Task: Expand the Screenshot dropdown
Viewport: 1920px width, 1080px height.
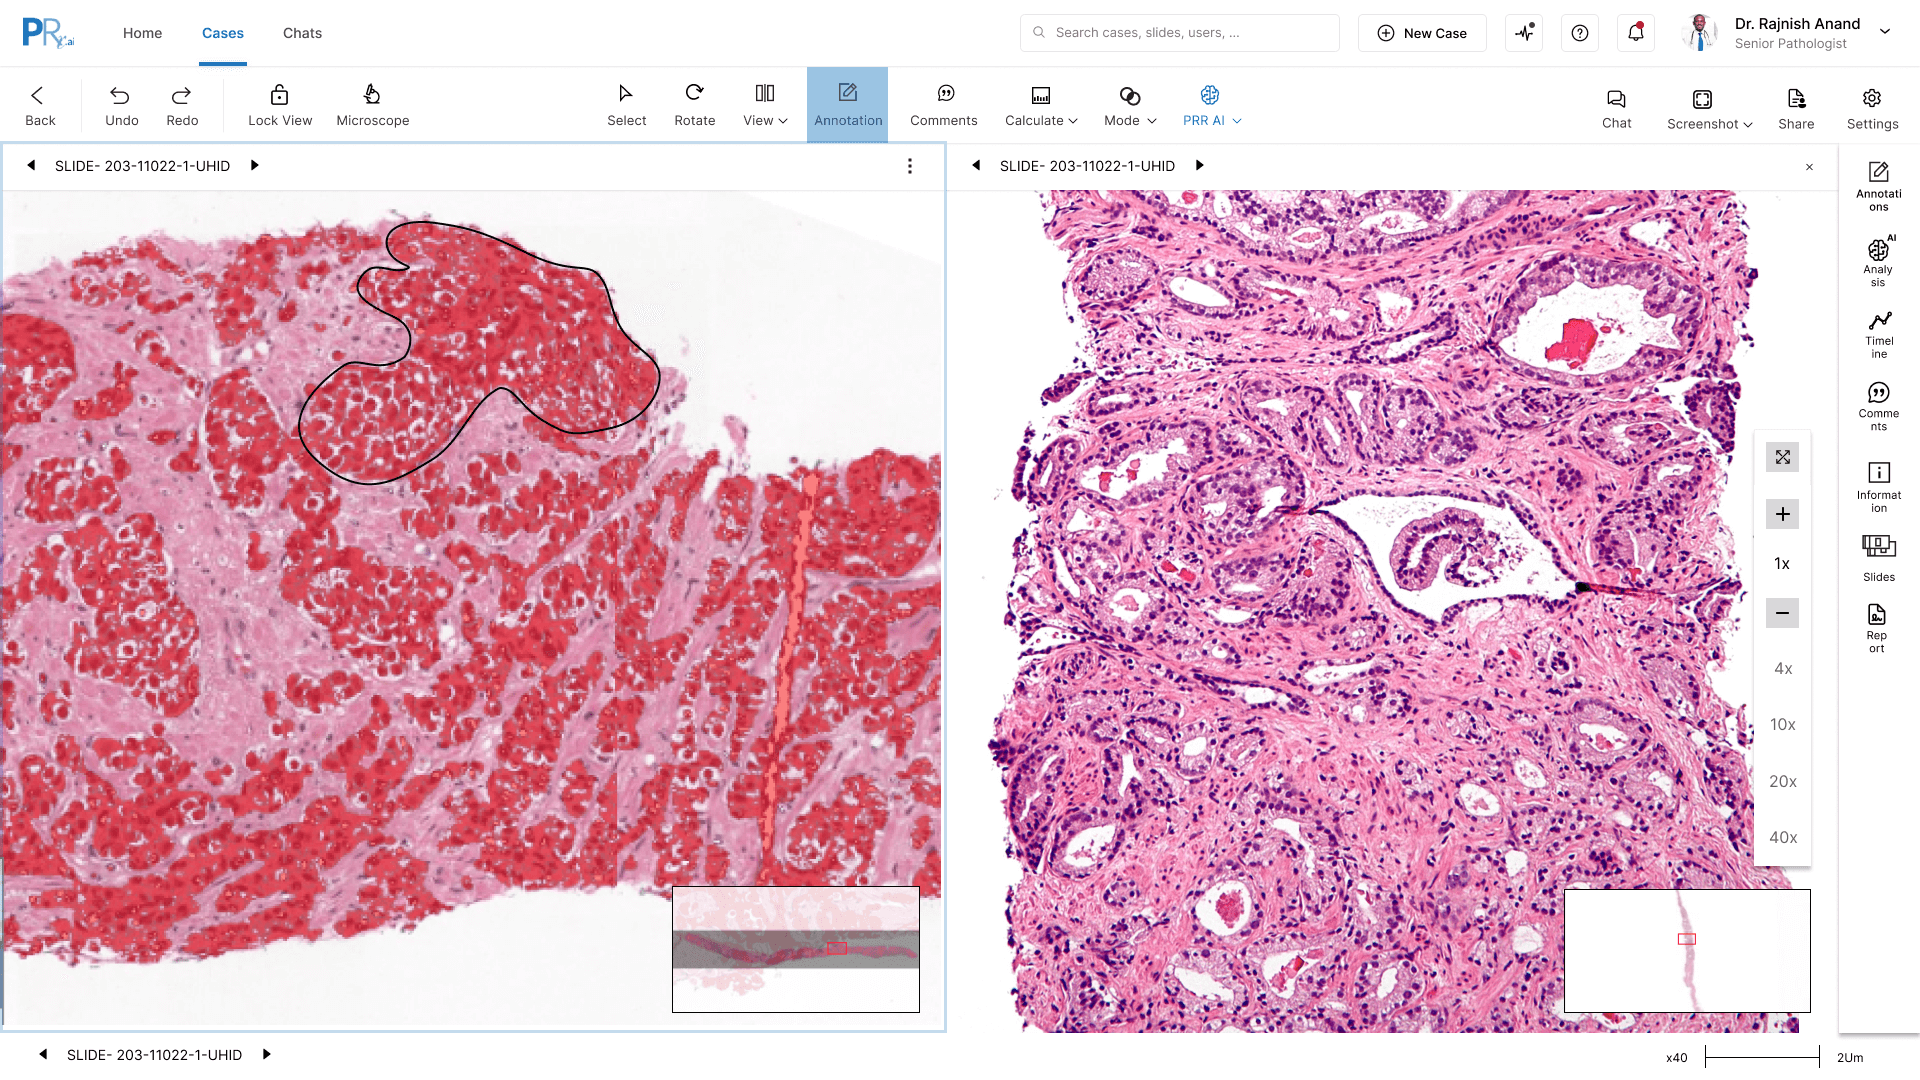Action: tap(1709, 108)
